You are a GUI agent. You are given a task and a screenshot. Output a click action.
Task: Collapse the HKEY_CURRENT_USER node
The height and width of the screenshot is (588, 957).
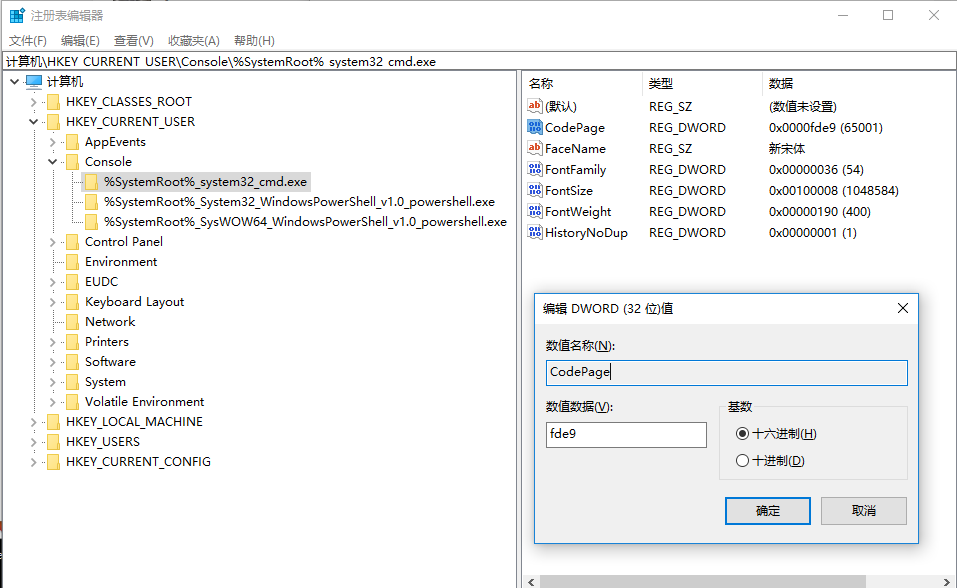(x=34, y=122)
